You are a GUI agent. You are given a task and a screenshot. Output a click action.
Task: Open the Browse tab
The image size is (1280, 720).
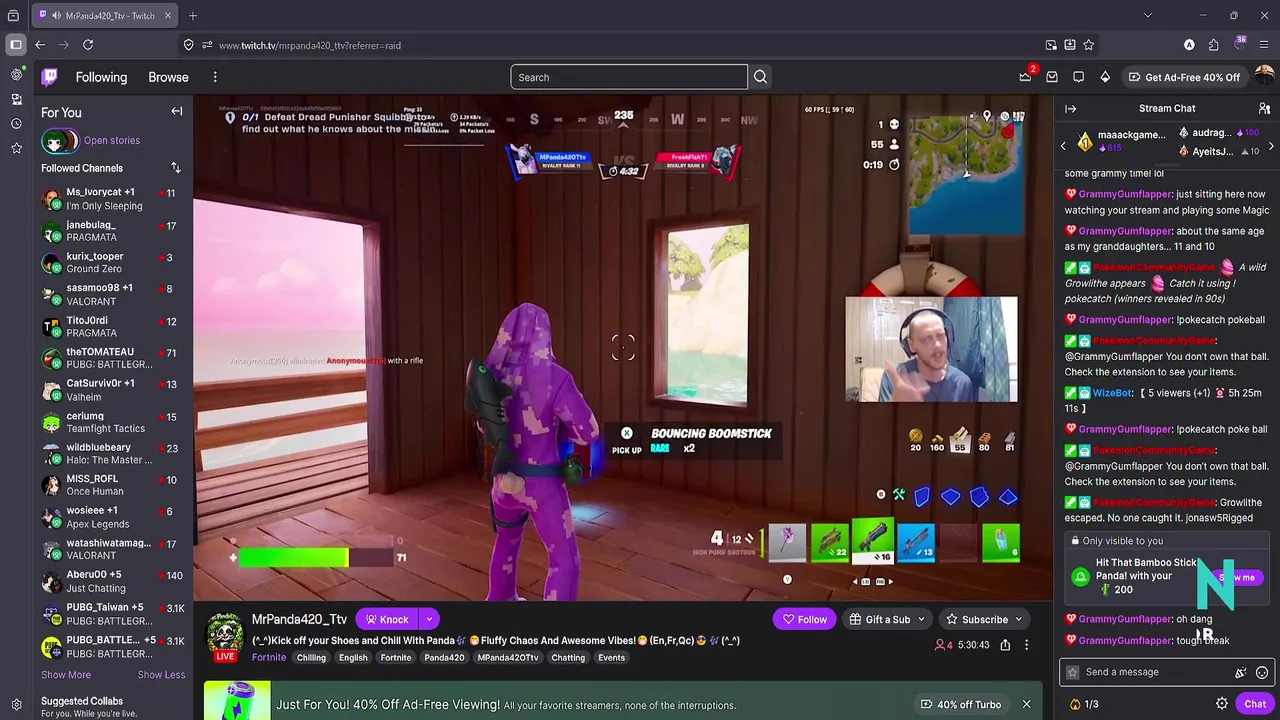pyautogui.click(x=168, y=77)
